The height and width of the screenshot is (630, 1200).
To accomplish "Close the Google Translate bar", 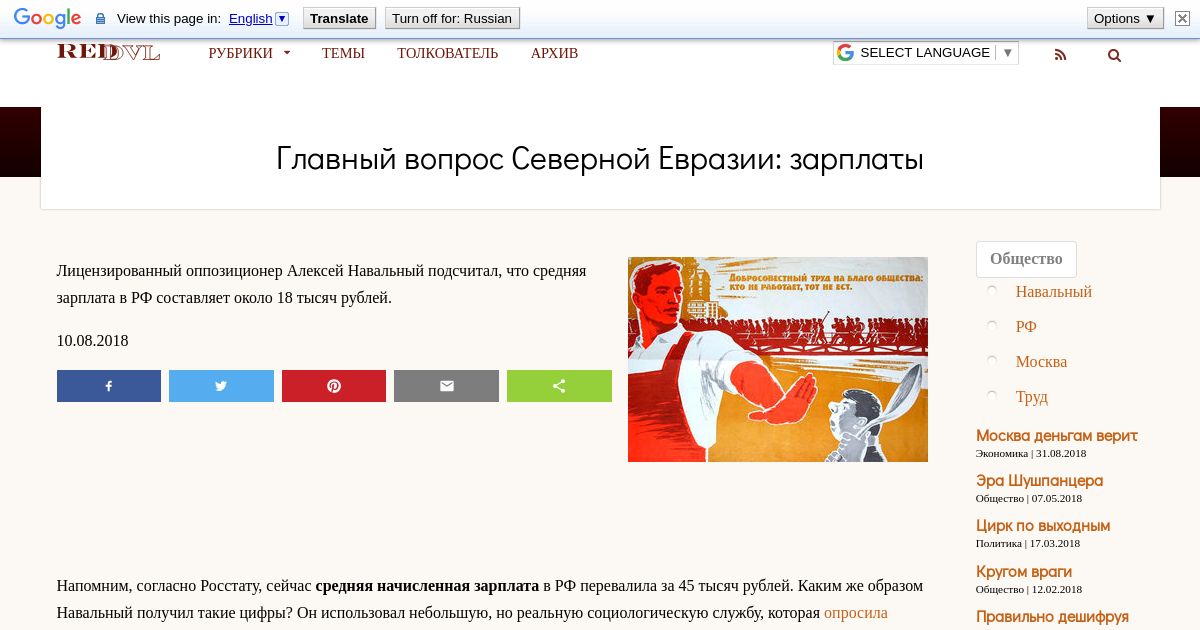I will (x=1182, y=18).
